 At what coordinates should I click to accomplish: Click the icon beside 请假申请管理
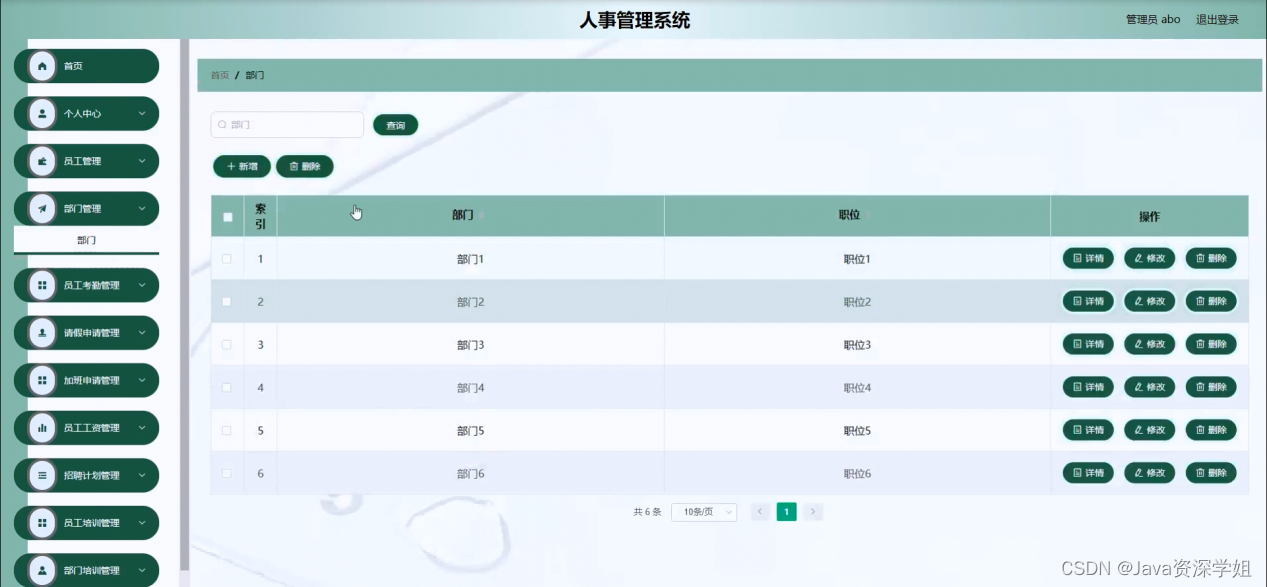[42, 333]
